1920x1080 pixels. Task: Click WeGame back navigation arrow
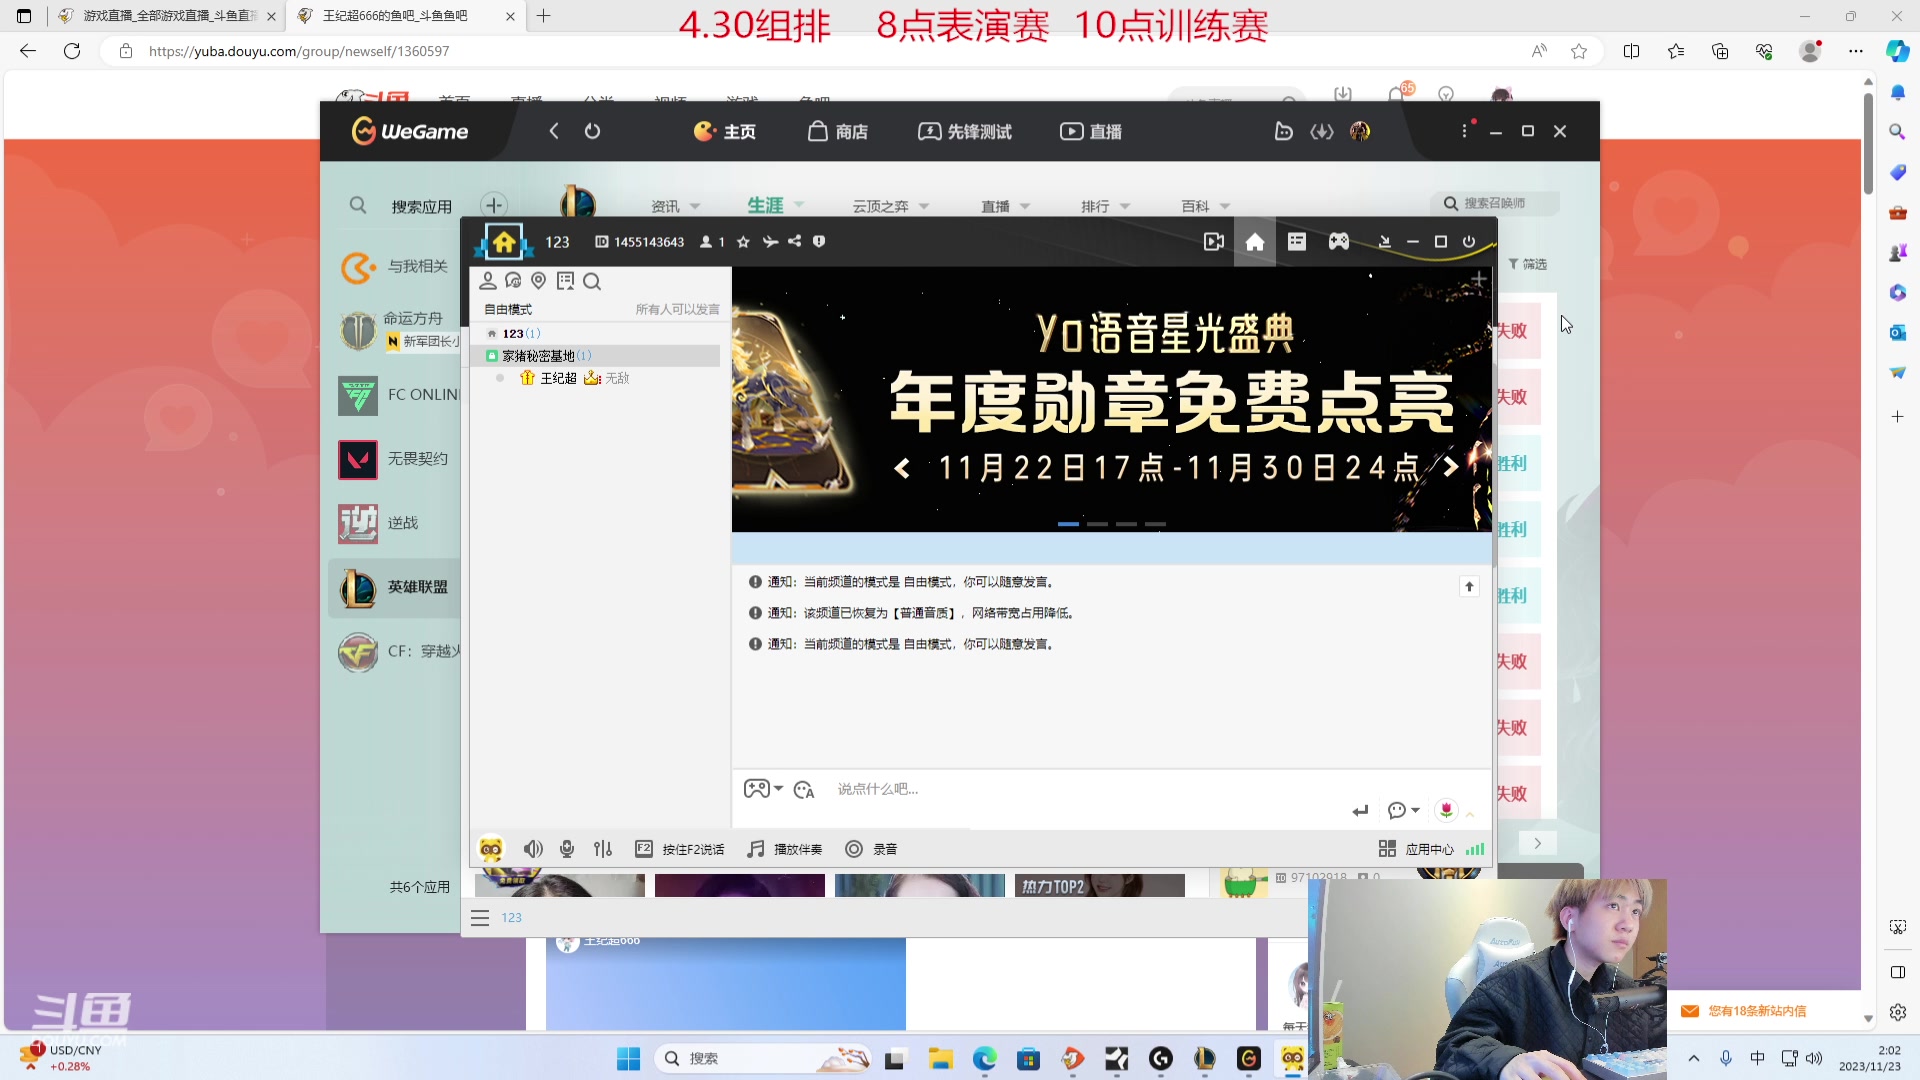pos(554,131)
